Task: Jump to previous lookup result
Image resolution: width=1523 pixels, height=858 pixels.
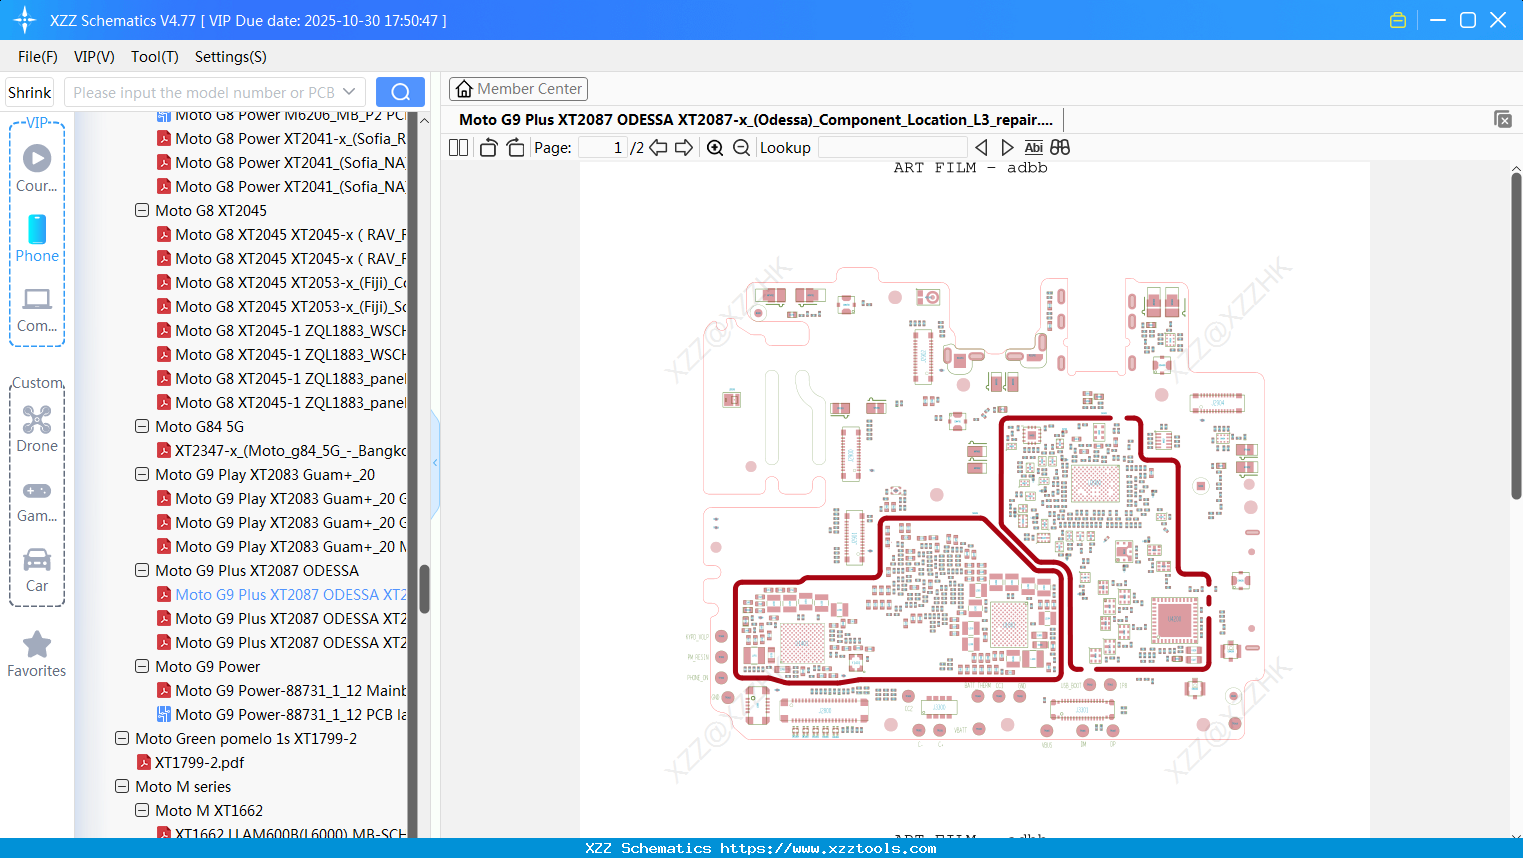Action: pos(981,148)
